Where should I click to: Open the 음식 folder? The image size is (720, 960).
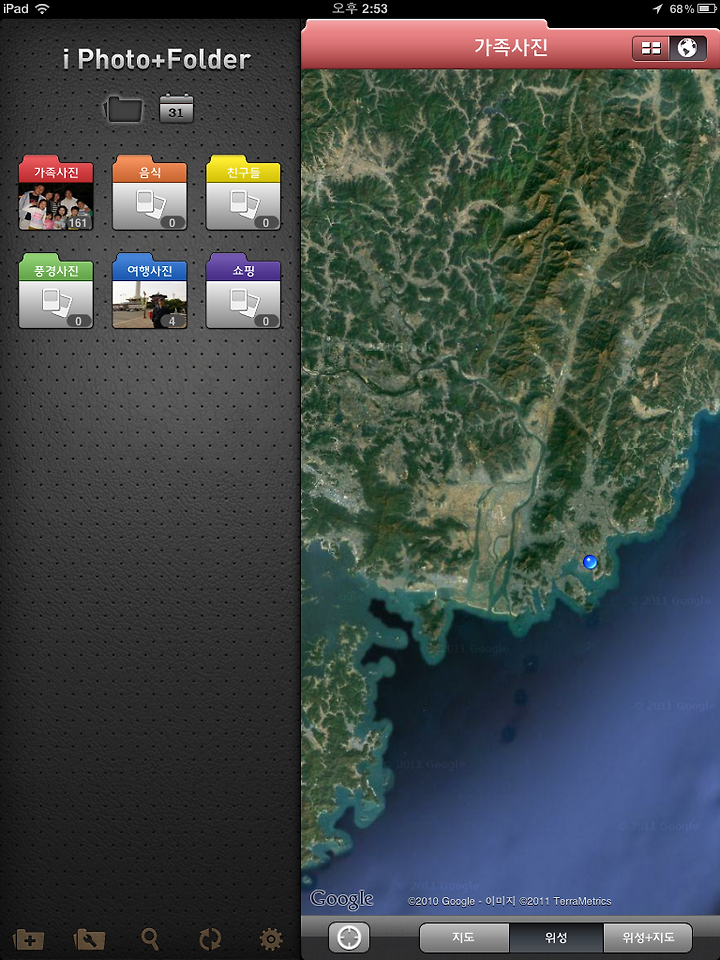click(x=149, y=193)
